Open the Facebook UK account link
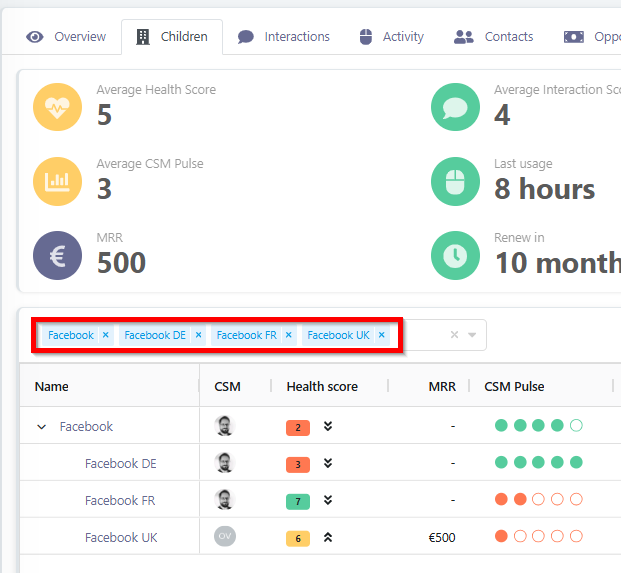 (120, 537)
